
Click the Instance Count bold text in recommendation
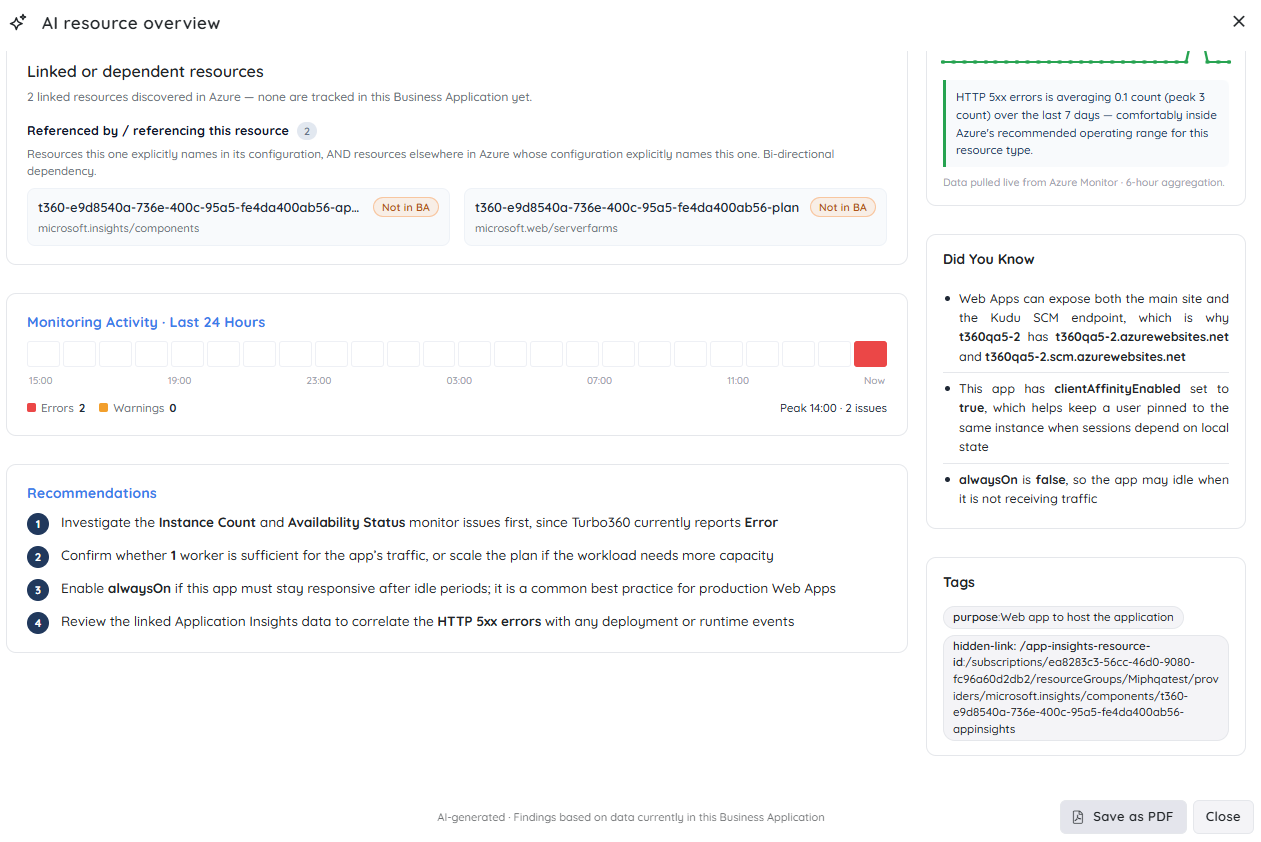pos(207,522)
